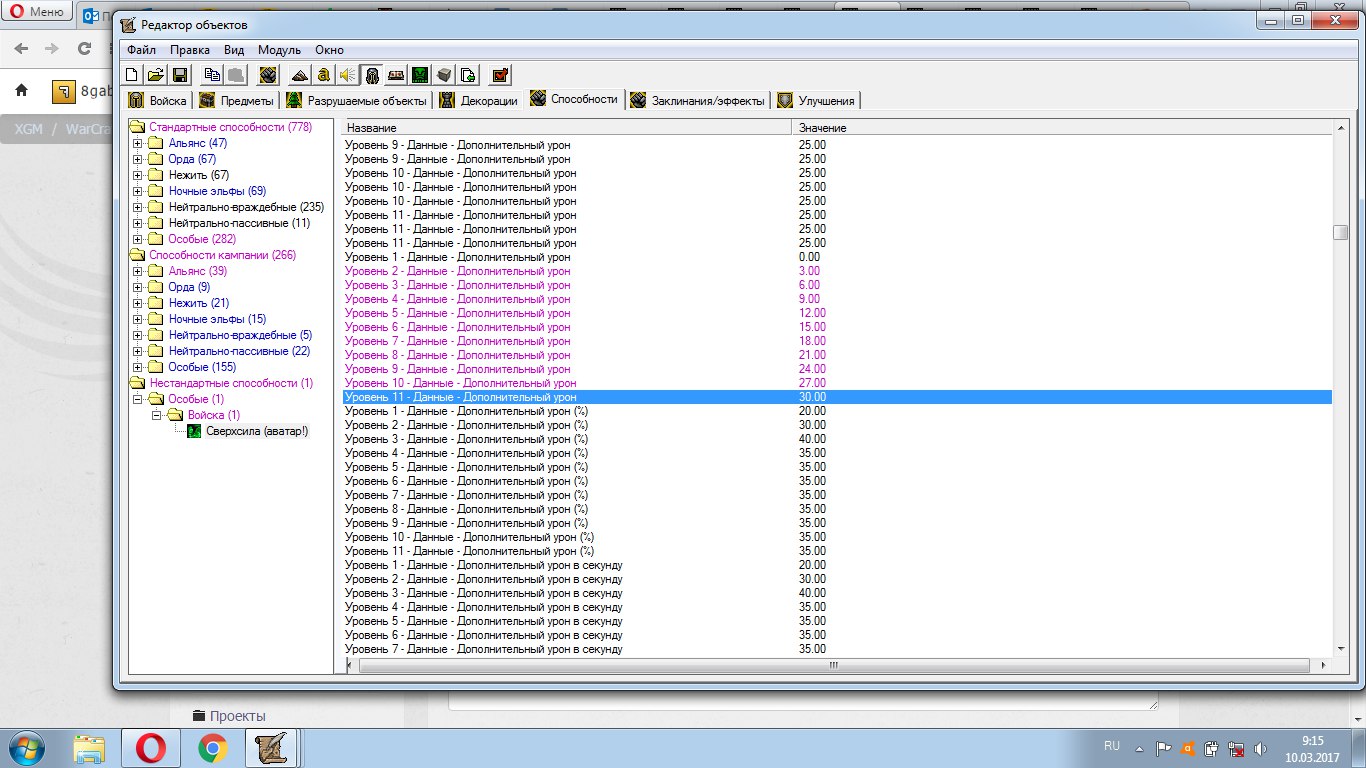Select the Сверхсила (аватар!) ability
The width and height of the screenshot is (1366, 768).
tap(257, 431)
